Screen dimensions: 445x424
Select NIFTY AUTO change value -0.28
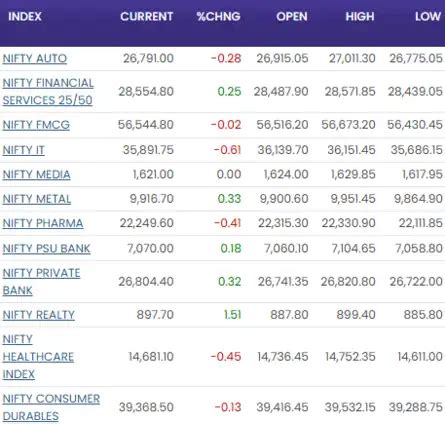226,58
